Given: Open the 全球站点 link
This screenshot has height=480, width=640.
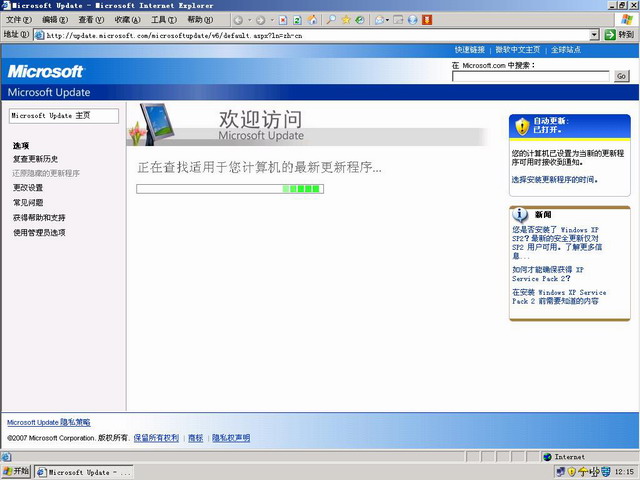Looking at the screenshot, I should pos(566,50).
